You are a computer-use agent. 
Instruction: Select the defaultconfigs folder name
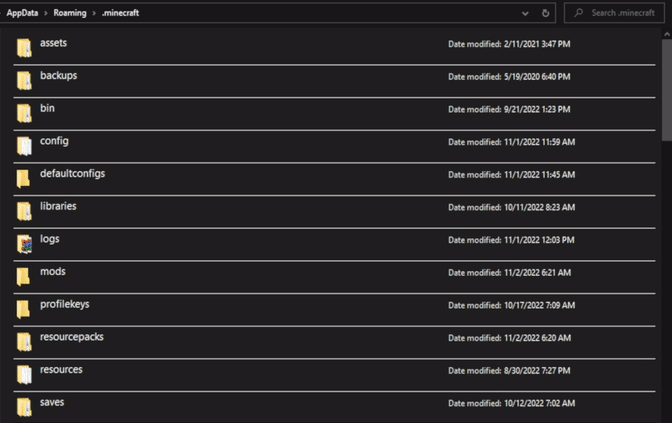pyautogui.click(x=72, y=173)
